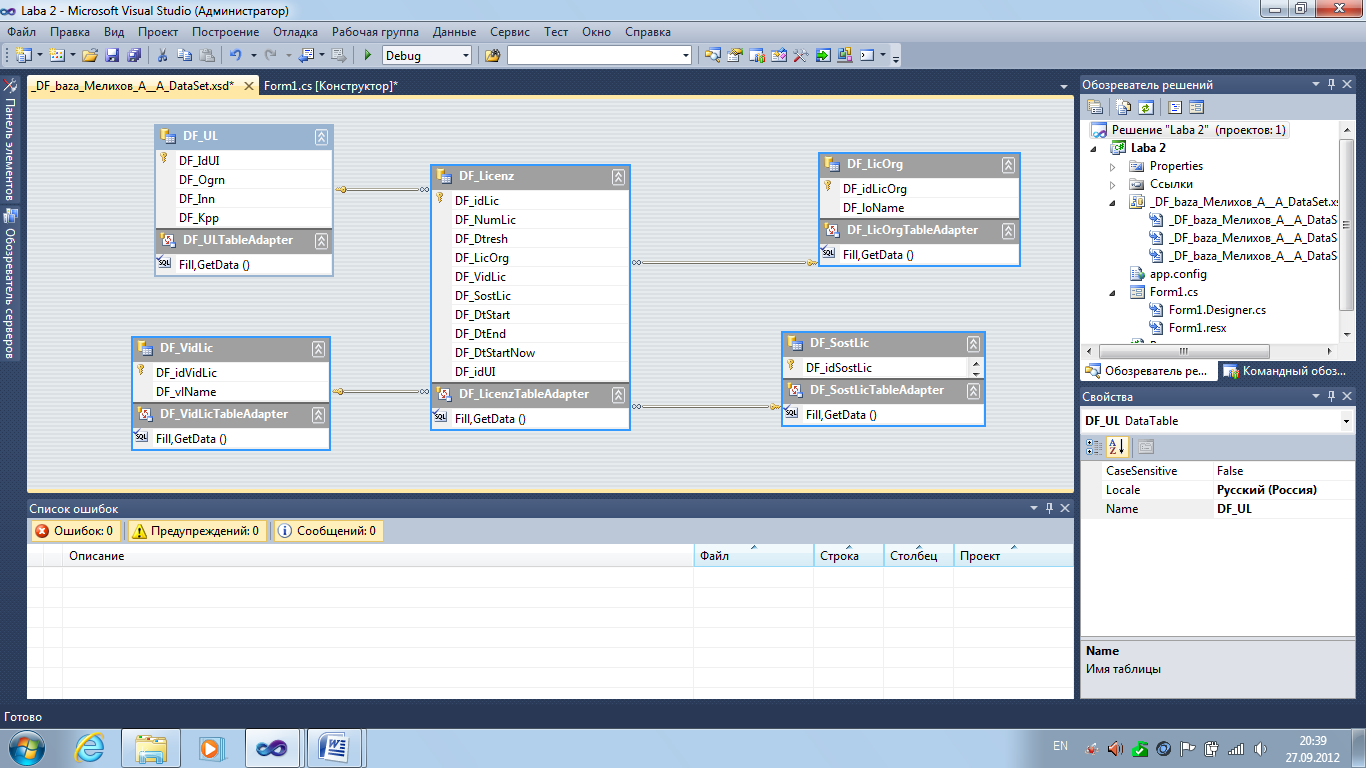Click the Categorized view icon in Properties panel
The height and width of the screenshot is (768, 1366).
point(1095,446)
